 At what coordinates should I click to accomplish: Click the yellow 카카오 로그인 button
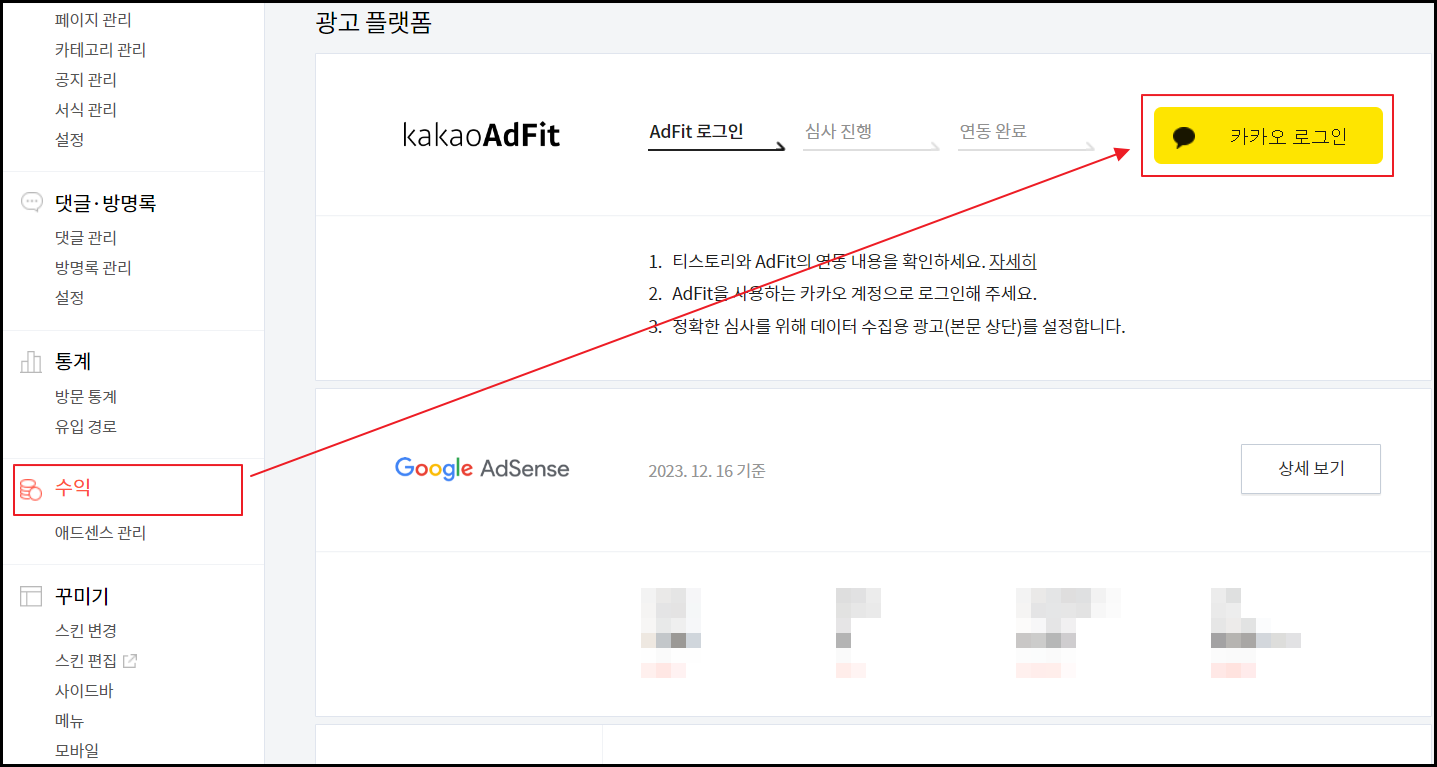[1268, 136]
